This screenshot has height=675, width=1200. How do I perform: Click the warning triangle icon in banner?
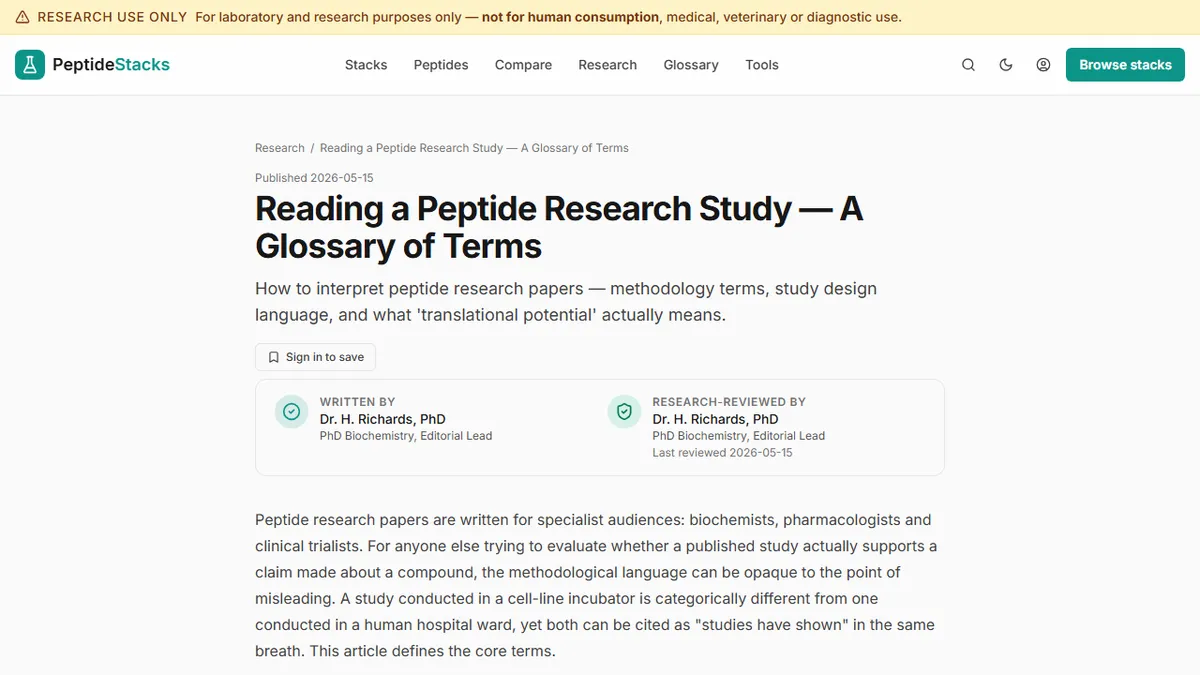click(x=22, y=17)
